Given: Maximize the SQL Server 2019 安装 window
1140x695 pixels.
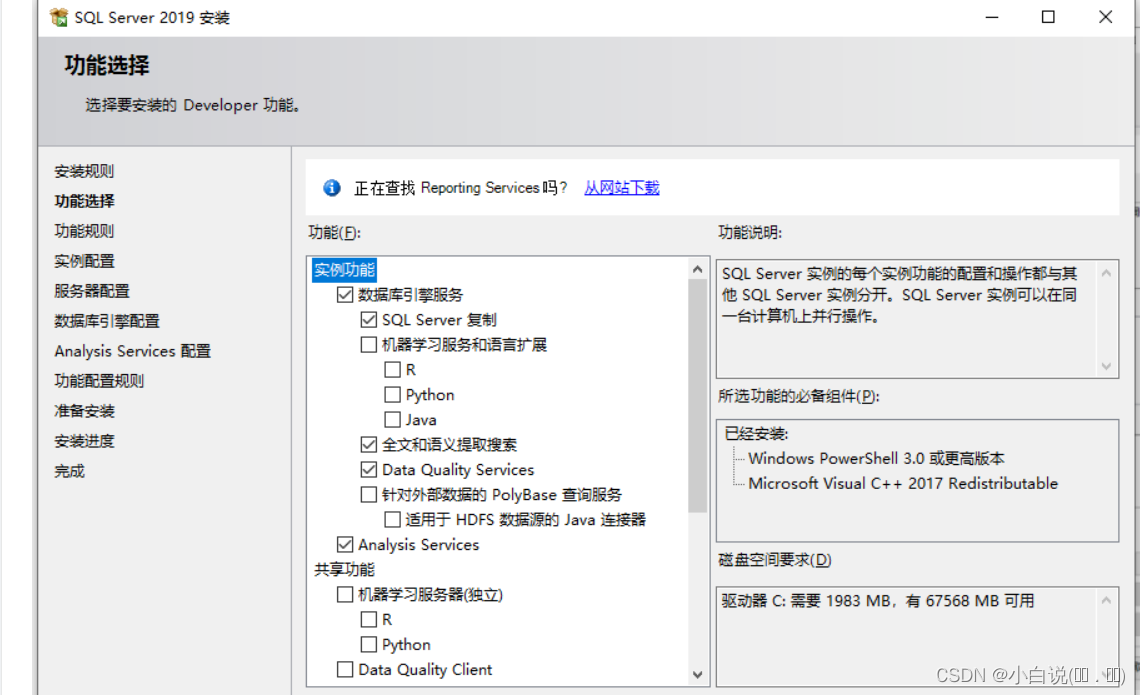Looking at the screenshot, I should tap(1048, 17).
